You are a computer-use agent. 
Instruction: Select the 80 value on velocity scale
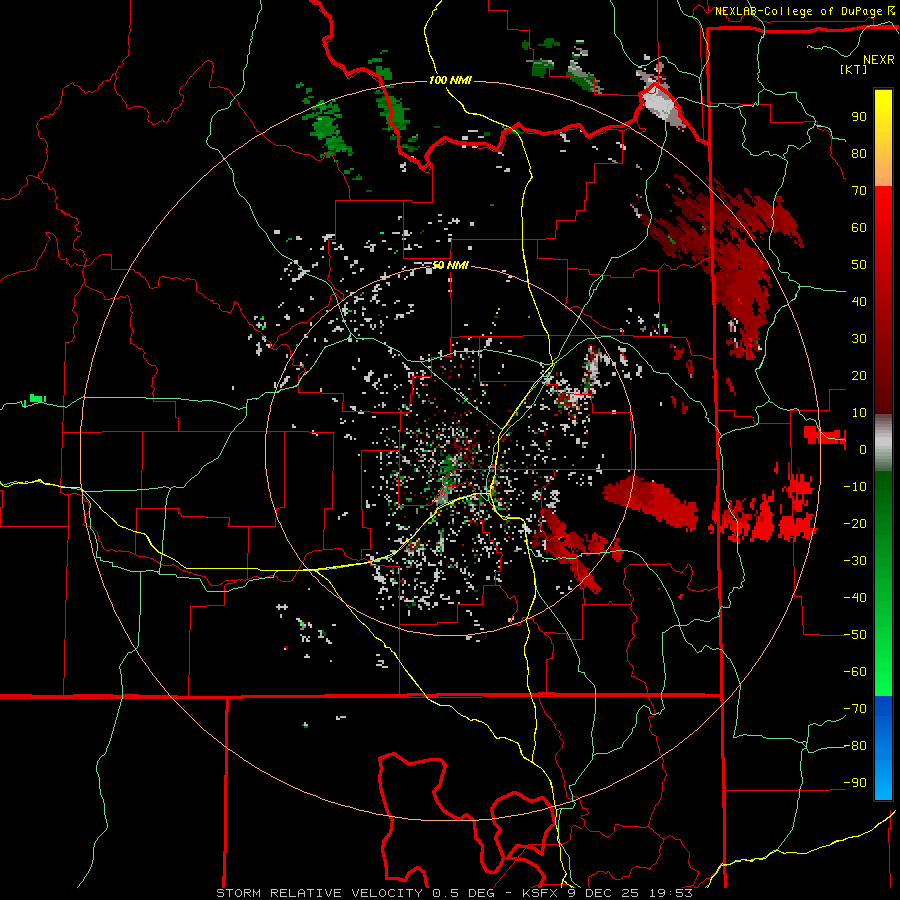(x=859, y=154)
